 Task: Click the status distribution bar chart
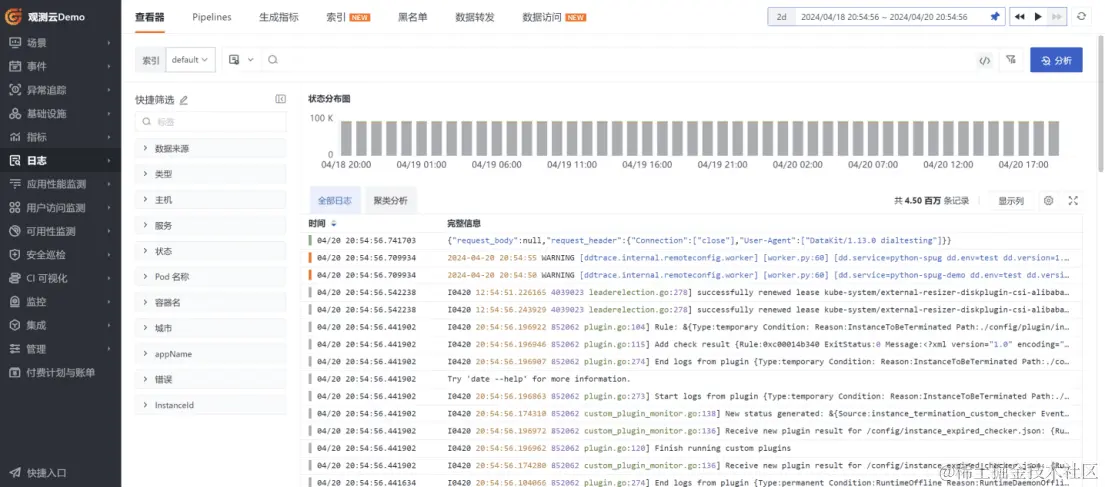click(699, 138)
